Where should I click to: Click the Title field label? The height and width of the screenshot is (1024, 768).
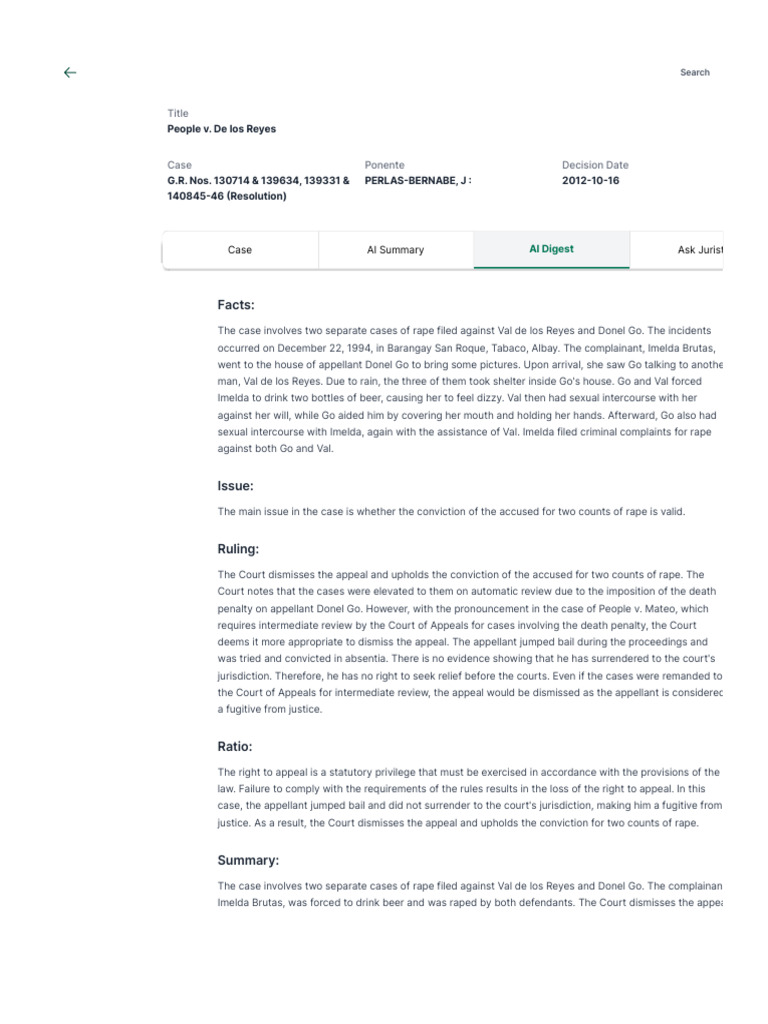click(178, 113)
